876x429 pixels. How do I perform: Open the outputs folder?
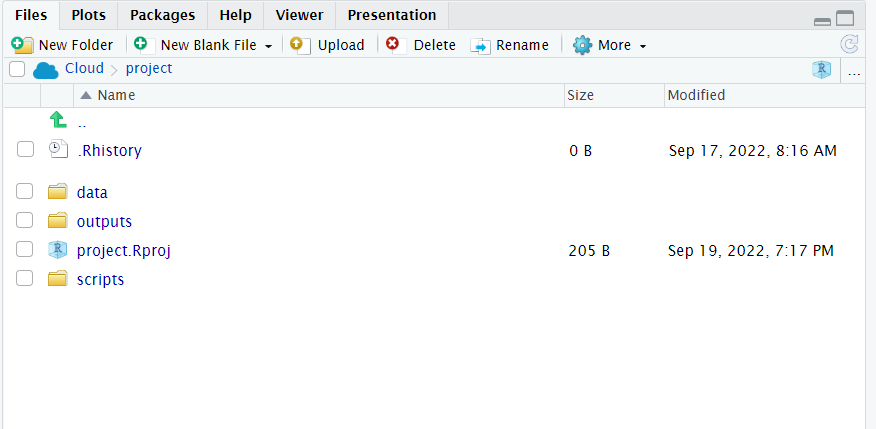104,221
